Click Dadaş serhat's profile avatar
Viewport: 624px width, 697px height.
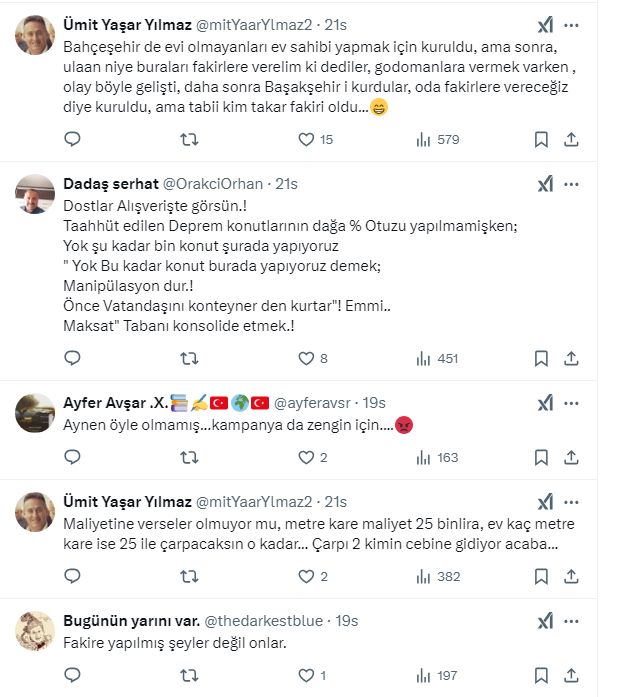(35, 193)
